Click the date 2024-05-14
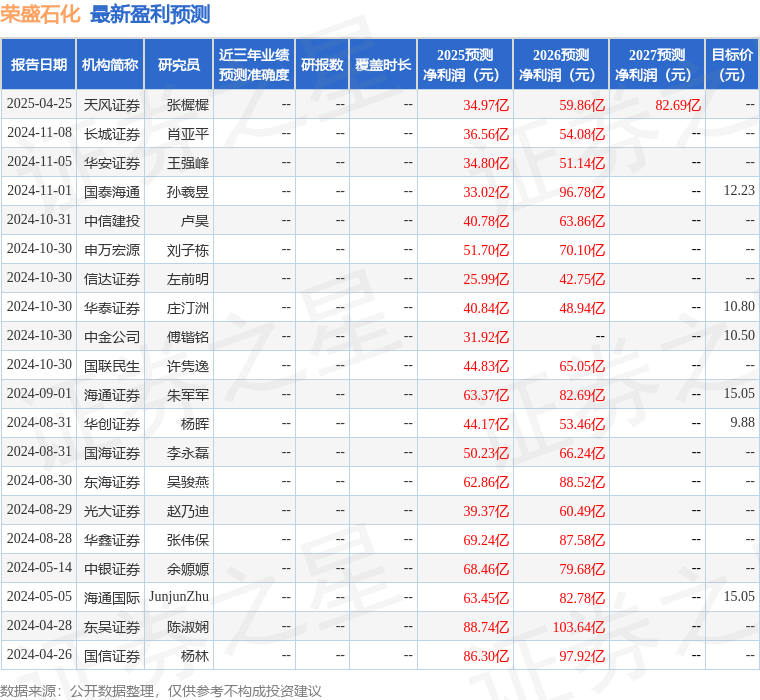The image size is (760, 700). click(39, 568)
